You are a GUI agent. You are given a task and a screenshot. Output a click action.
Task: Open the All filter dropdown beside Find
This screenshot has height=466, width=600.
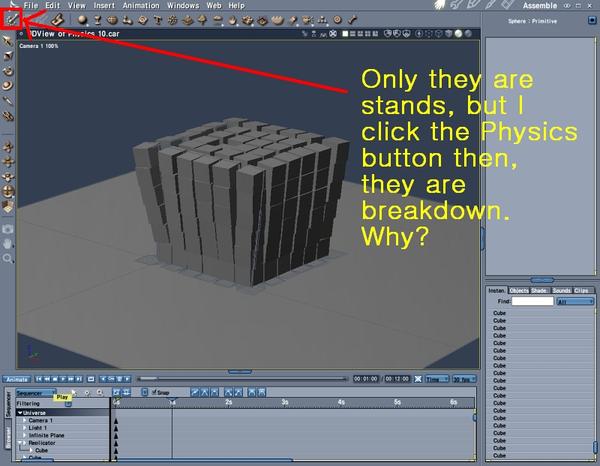pos(576,301)
